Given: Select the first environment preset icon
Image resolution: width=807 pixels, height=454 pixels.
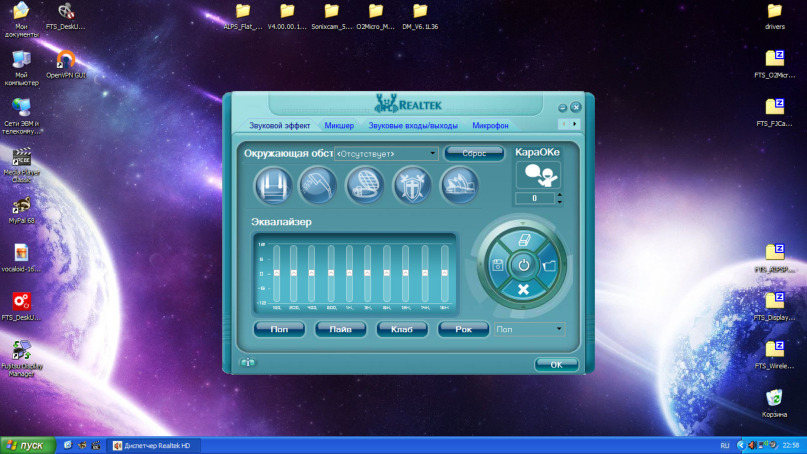Looking at the screenshot, I should tap(273, 185).
